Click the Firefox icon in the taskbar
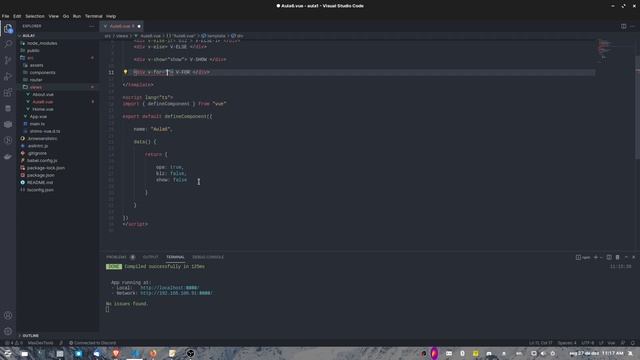The image size is (640, 360). point(153,353)
